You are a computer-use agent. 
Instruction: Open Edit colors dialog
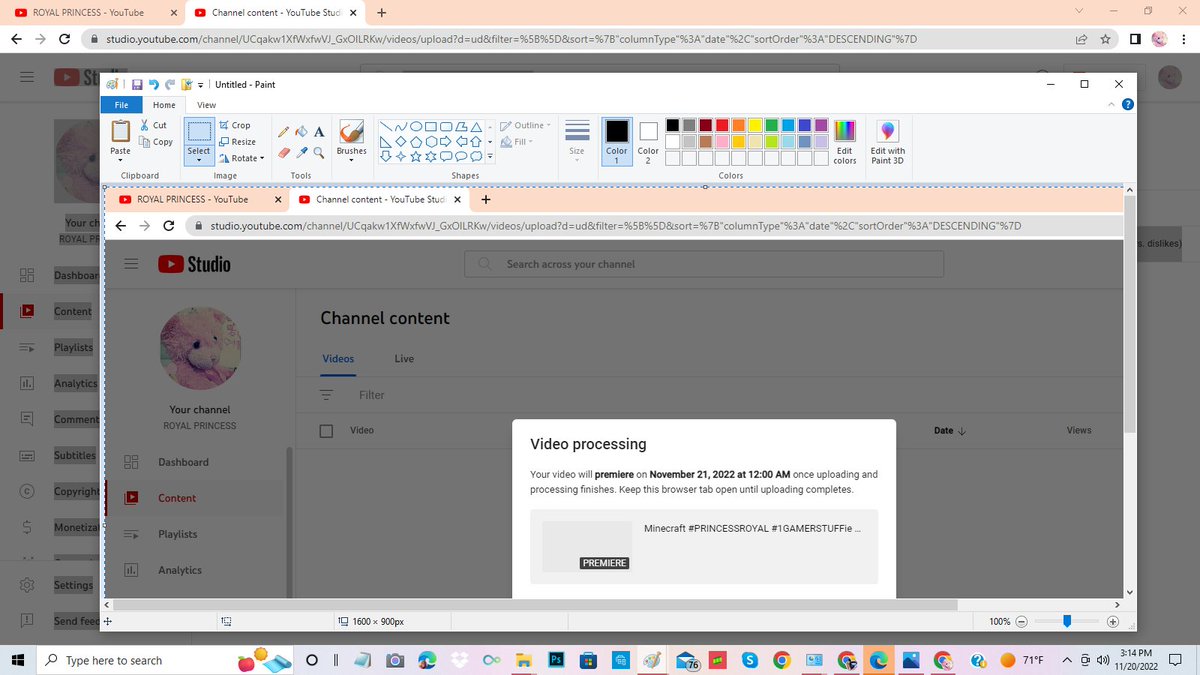click(845, 142)
